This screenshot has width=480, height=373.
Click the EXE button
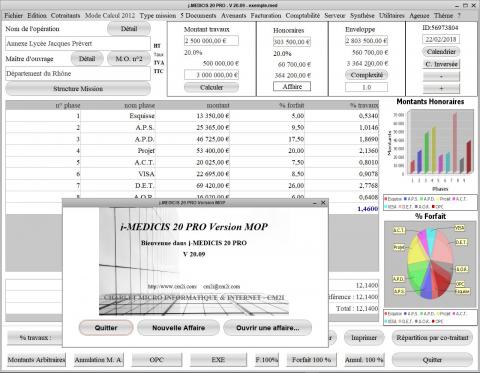pyautogui.click(x=218, y=360)
